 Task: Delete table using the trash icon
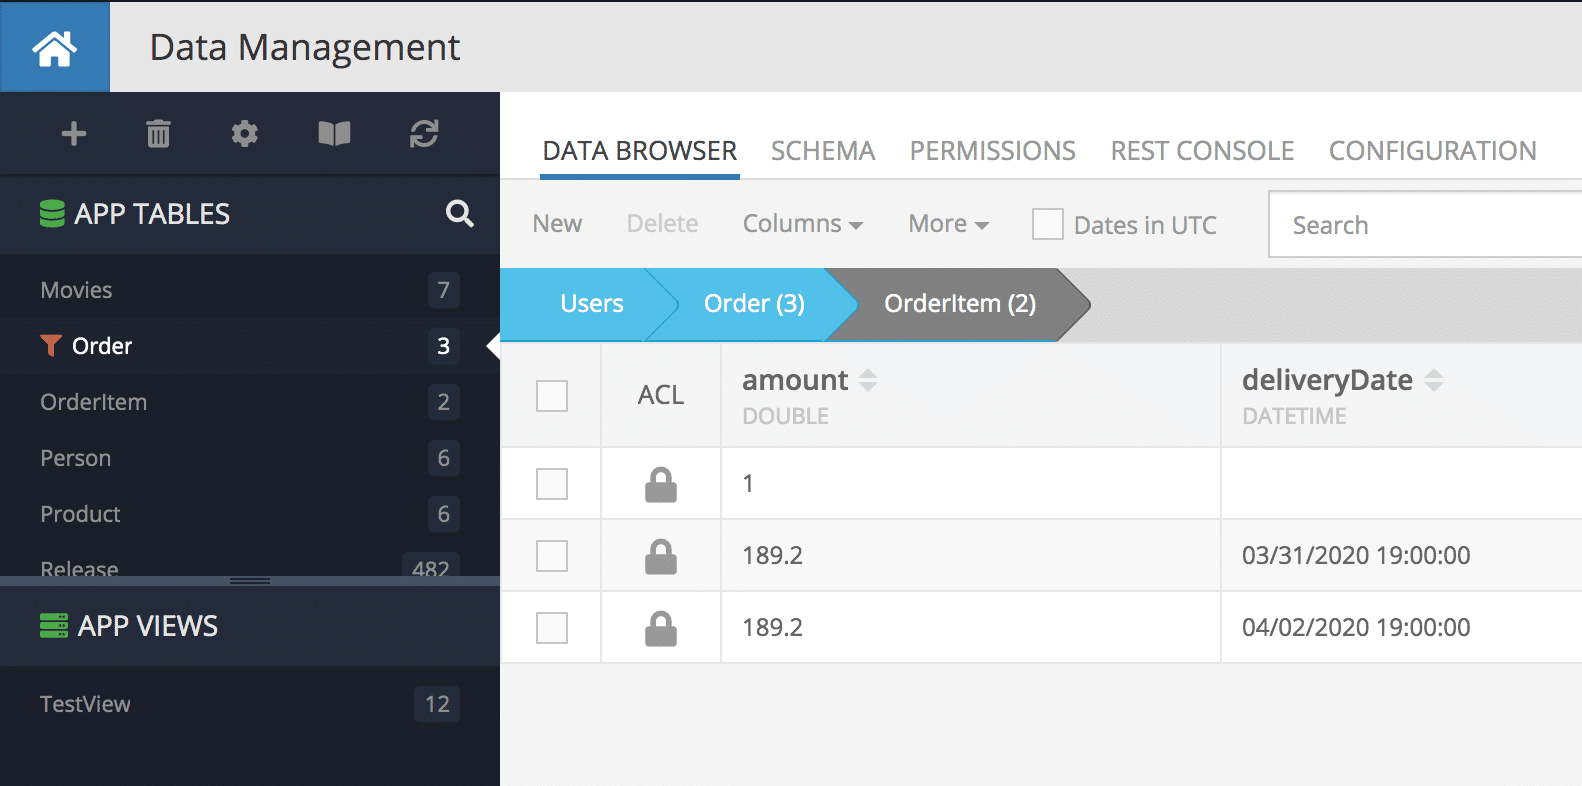(x=158, y=133)
